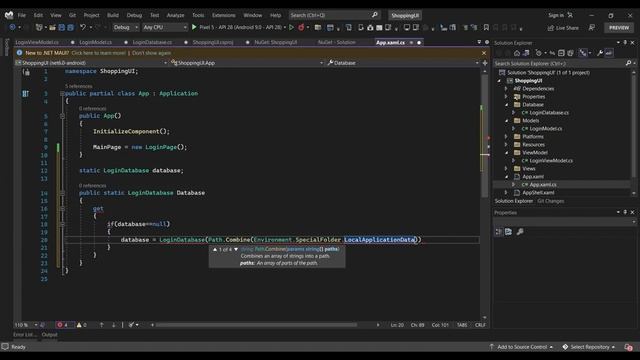Click the Undo arrow icon

point(83,27)
